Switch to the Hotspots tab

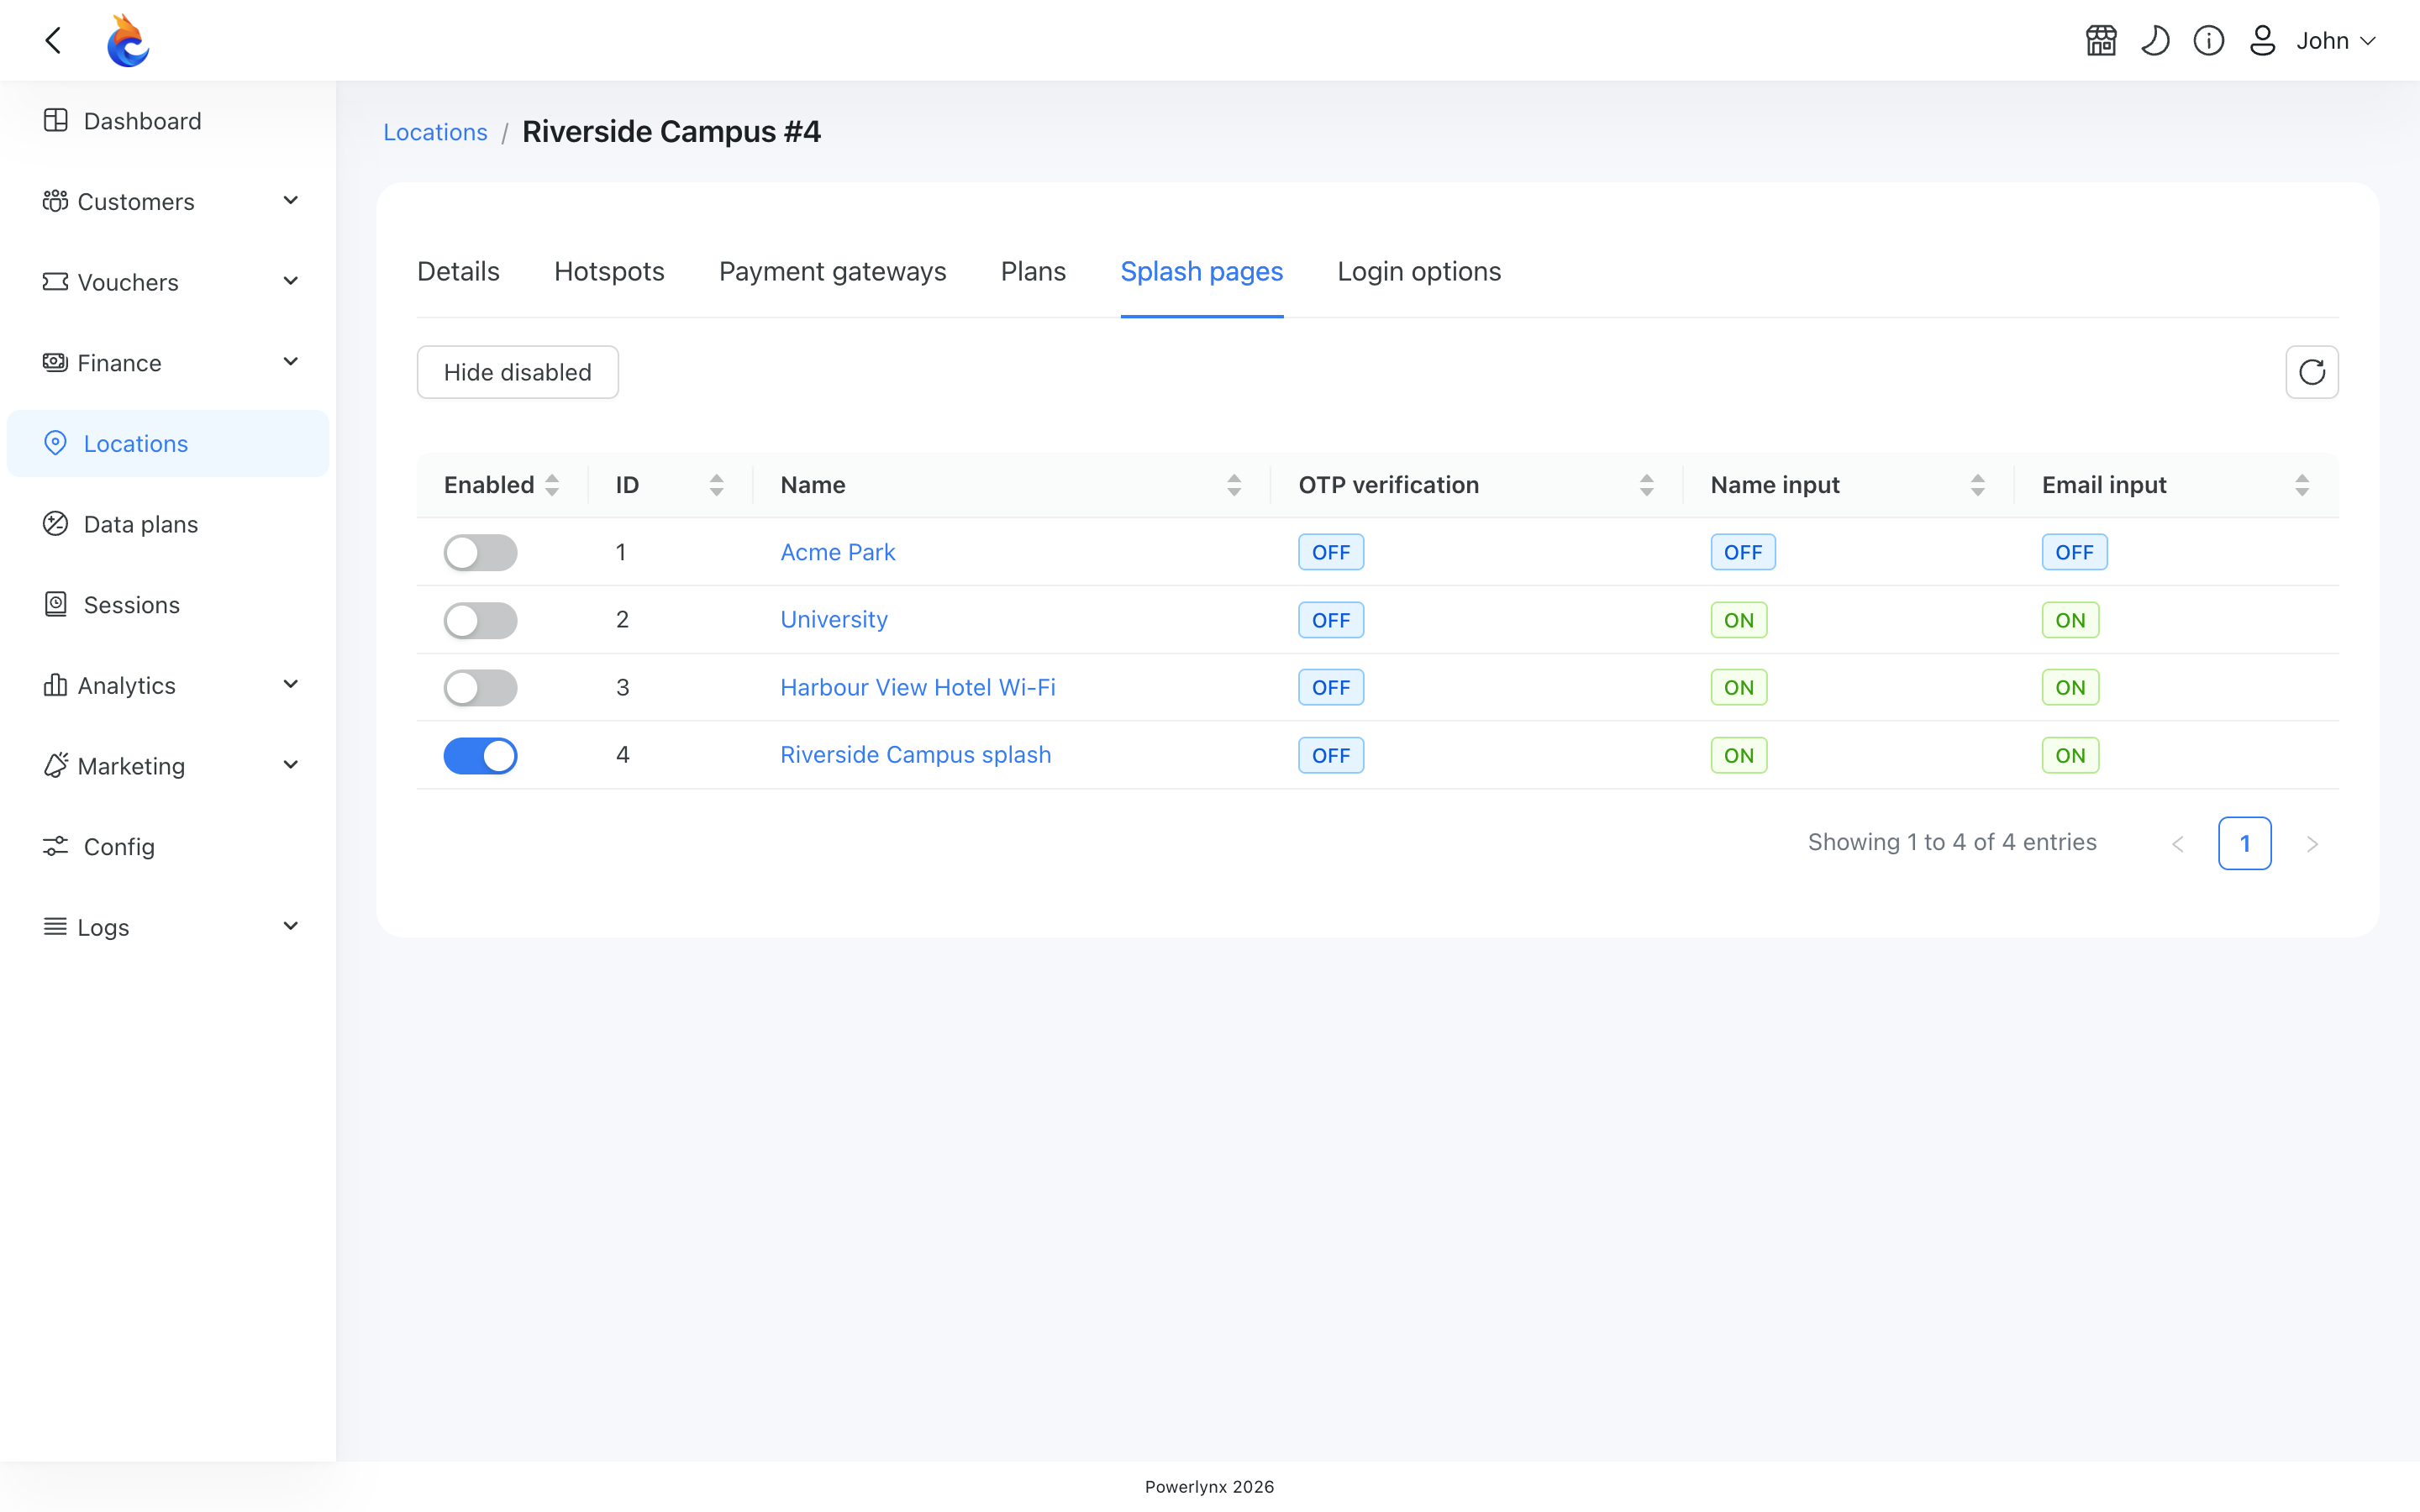coord(609,271)
